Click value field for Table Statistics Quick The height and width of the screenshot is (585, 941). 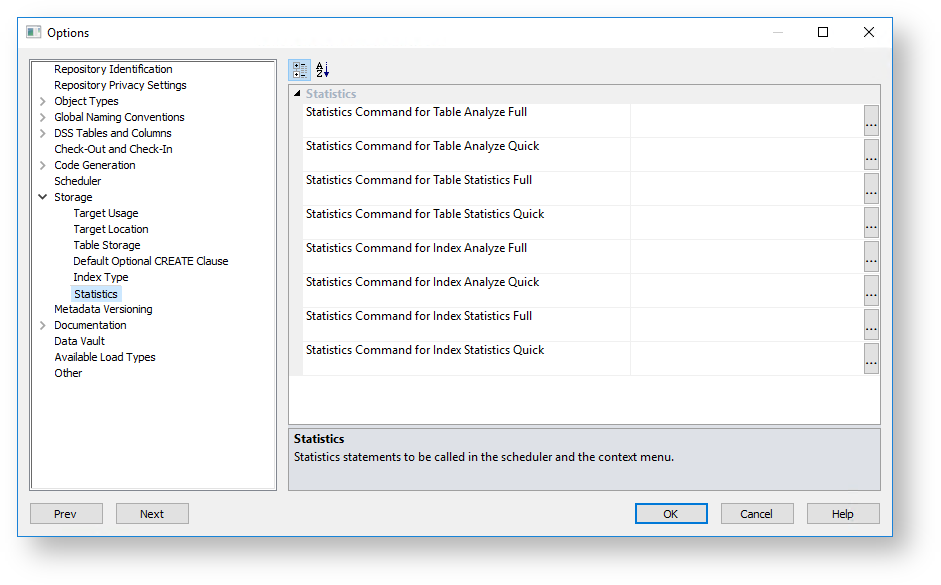pyautogui.click(x=746, y=223)
